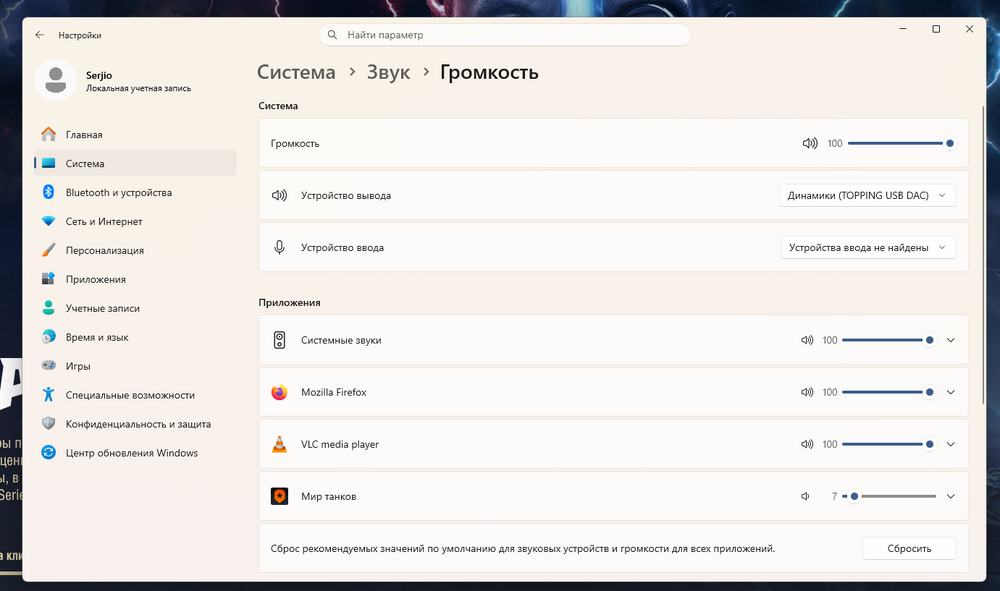Click the Звук breadcrumb link
Image resolution: width=1000 pixels, height=591 pixels.
coord(388,73)
